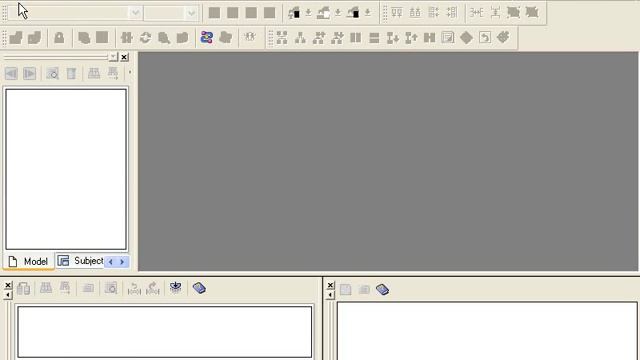Click the magnifier search icon in the explorer toolbar
This screenshot has width=640, height=360.
[x=52, y=74]
